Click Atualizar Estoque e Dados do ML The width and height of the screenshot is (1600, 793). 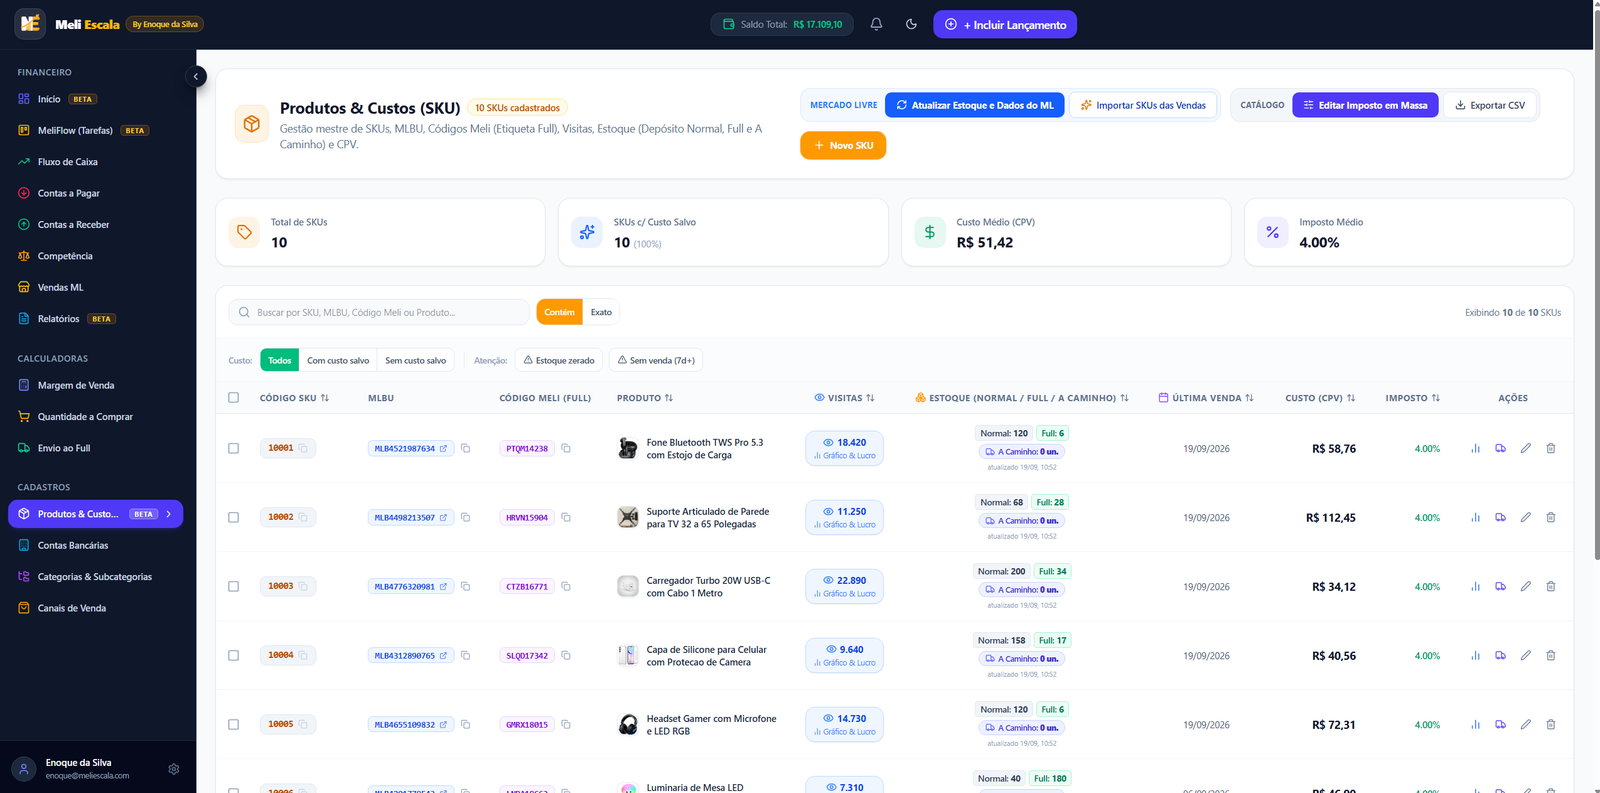point(975,105)
